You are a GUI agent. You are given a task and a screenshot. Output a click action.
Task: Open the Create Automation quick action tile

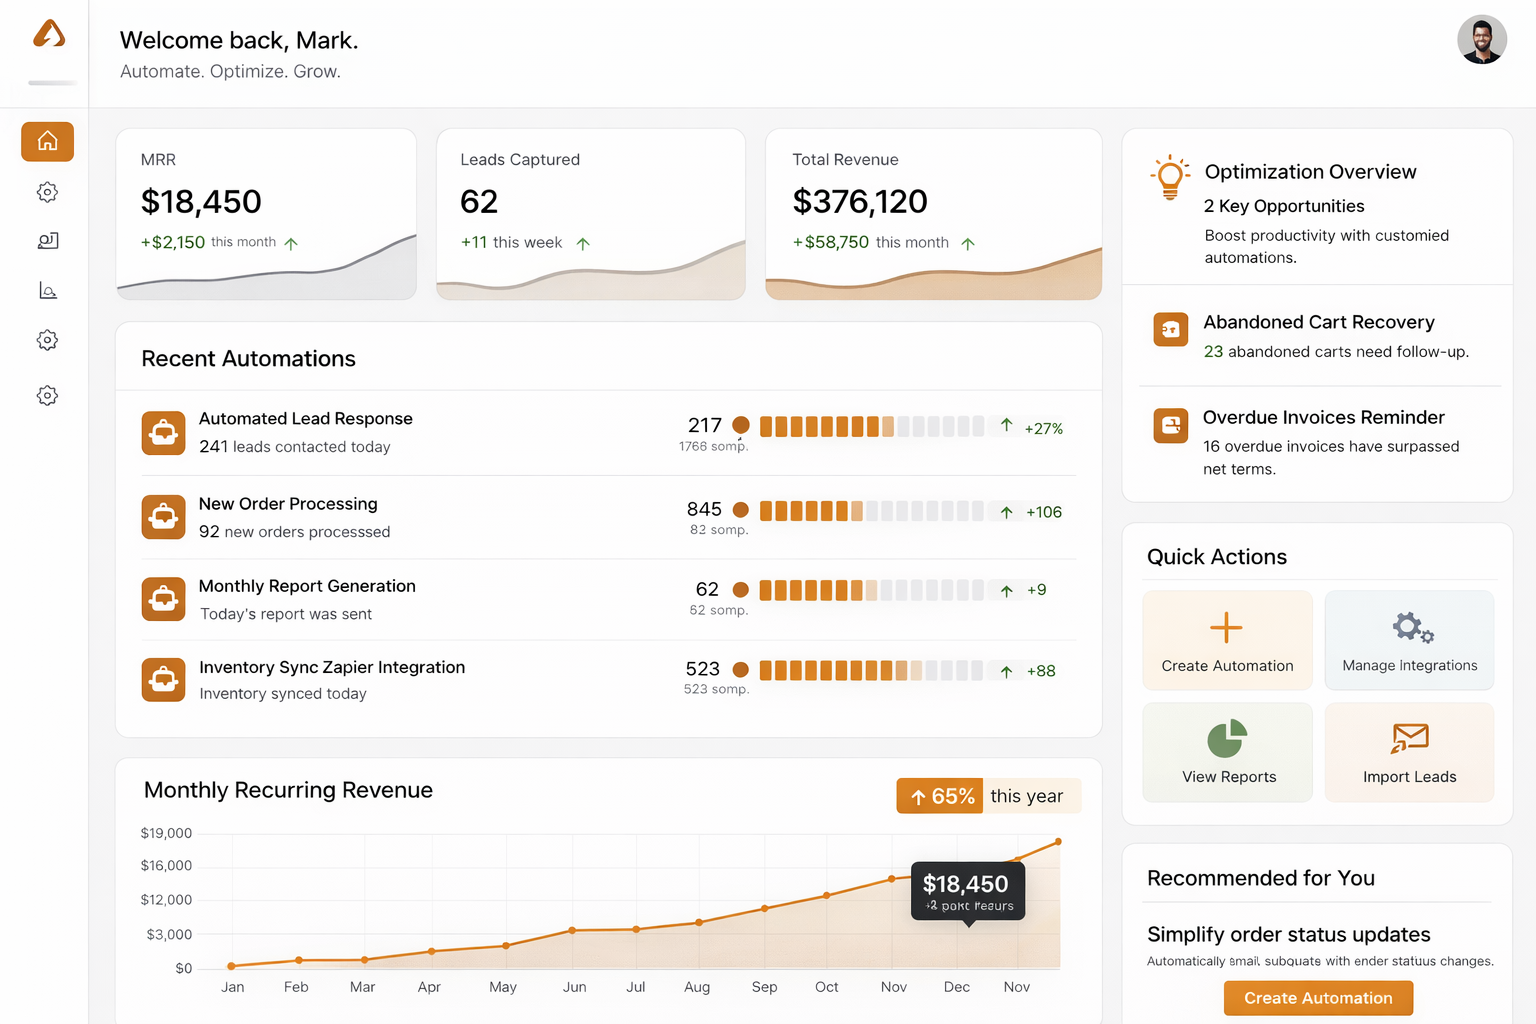1227,640
